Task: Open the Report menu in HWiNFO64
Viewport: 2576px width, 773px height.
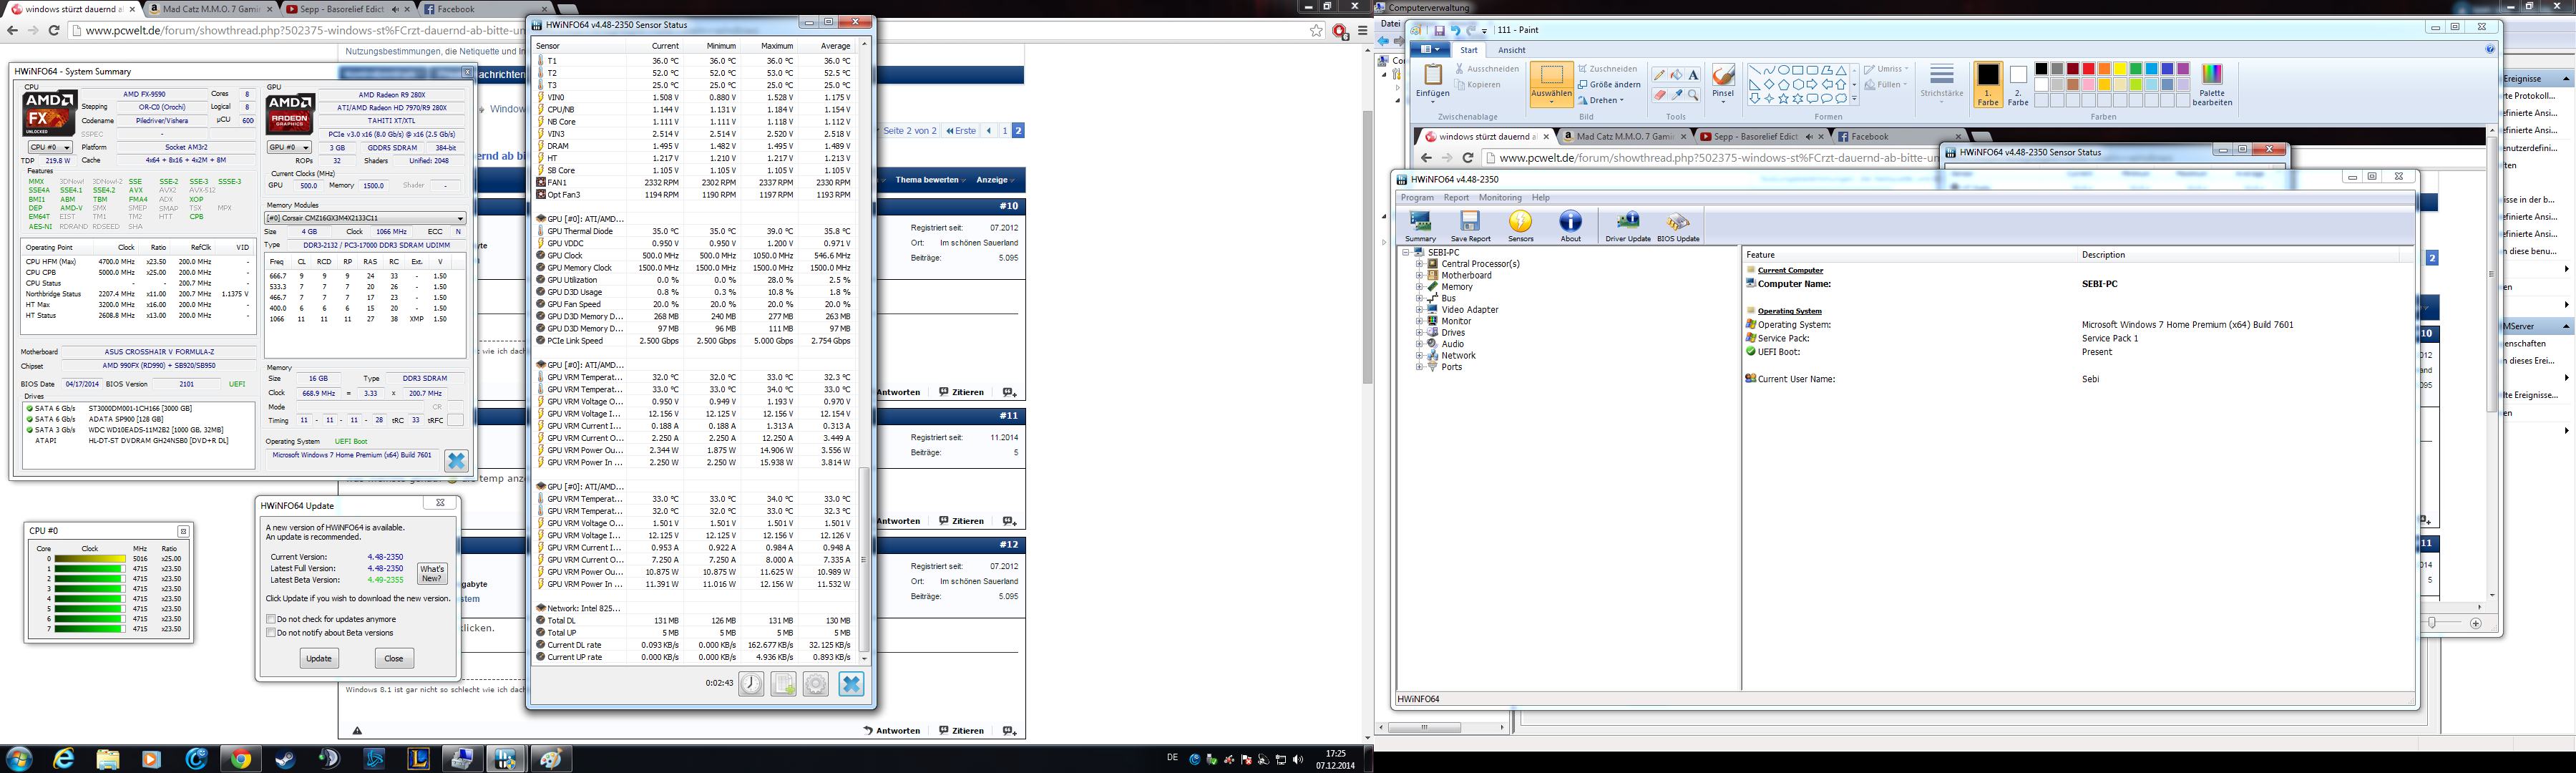Action: coord(1456,198)
